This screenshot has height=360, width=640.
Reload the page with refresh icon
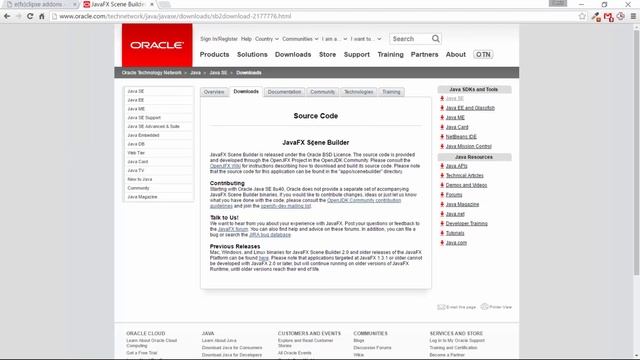pos(30,16)
